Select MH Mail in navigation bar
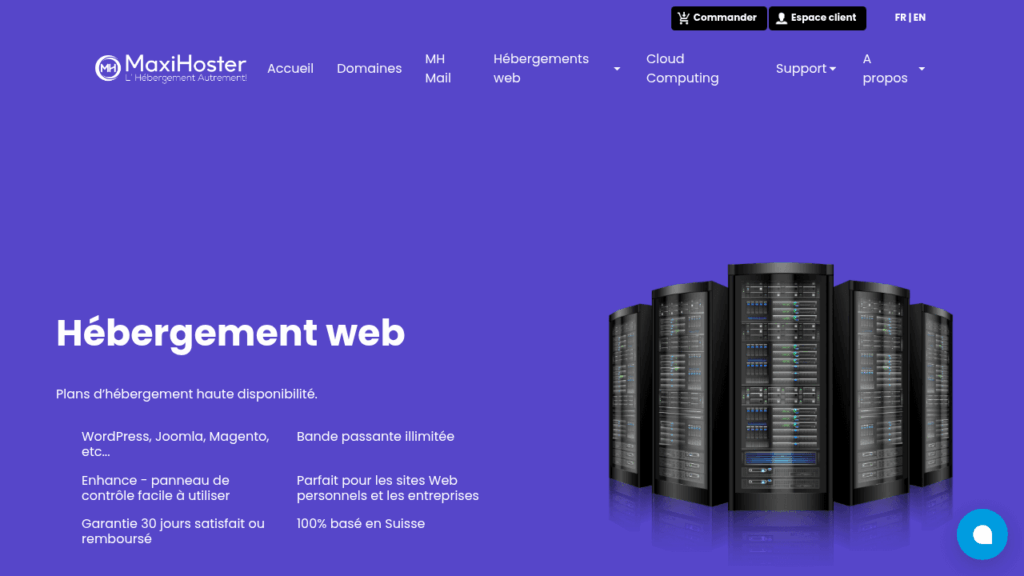The image size is (1024, 576). (437, 69)
